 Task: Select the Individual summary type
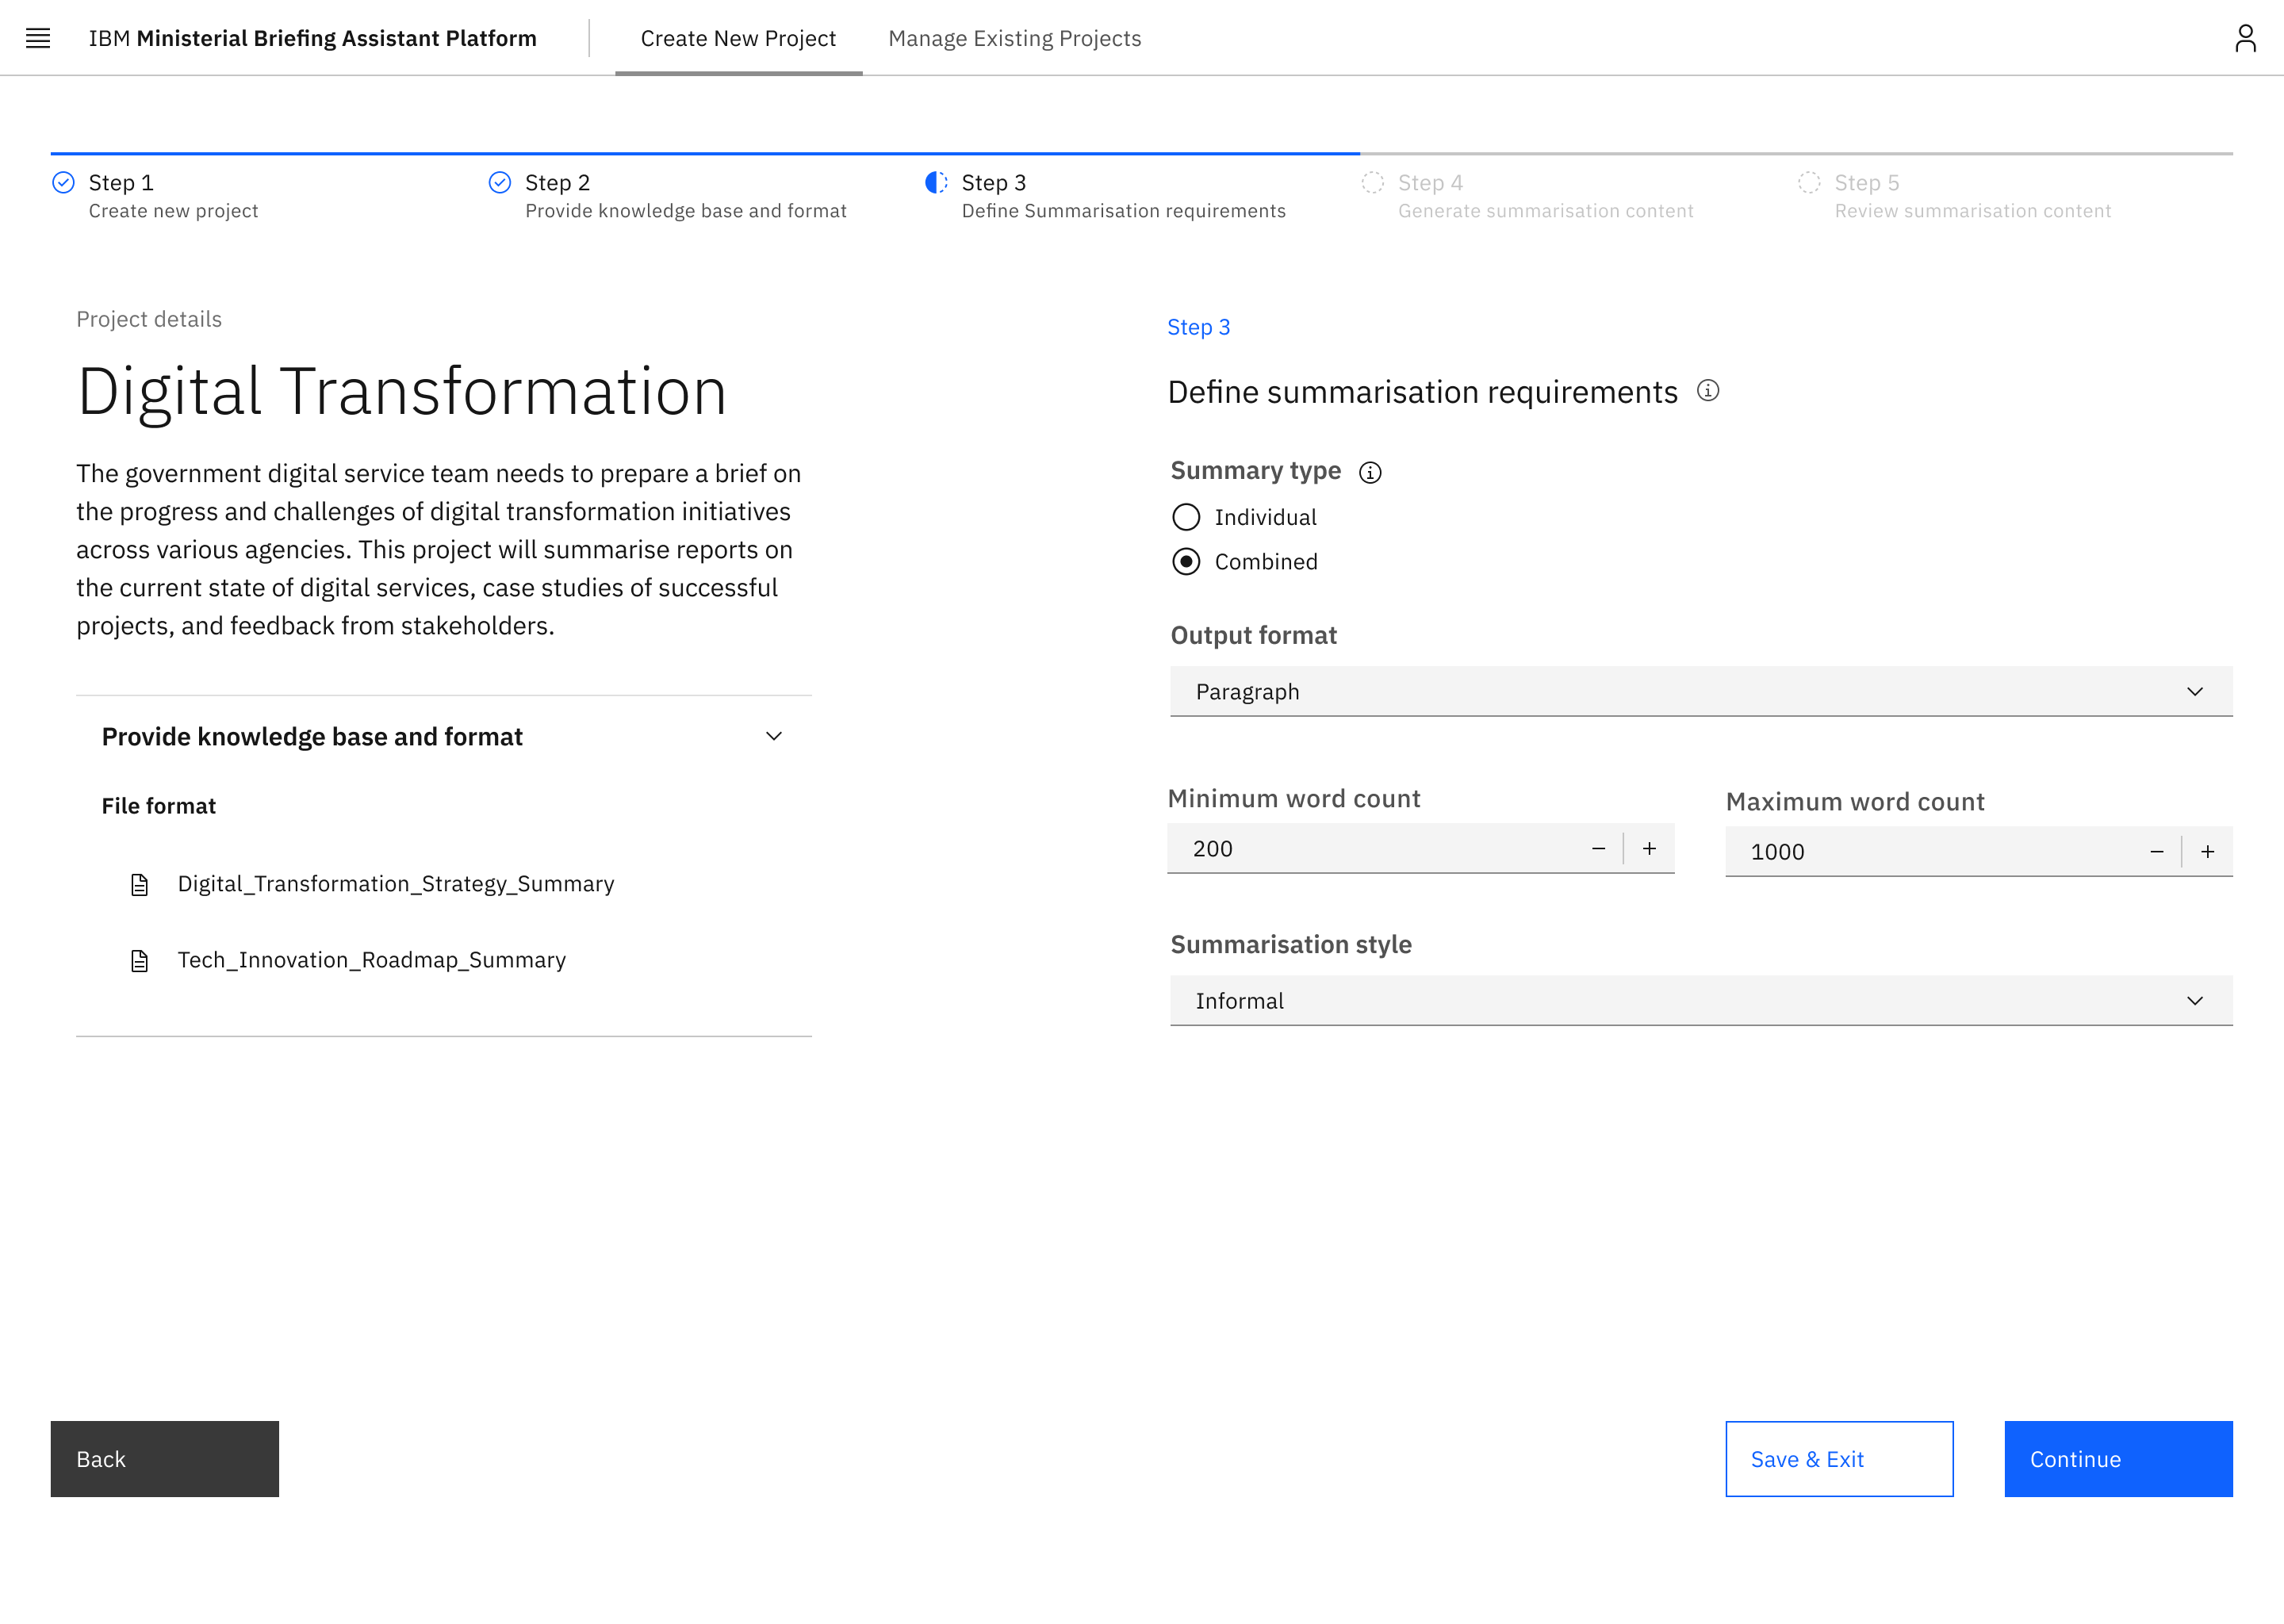(1186, 517)
